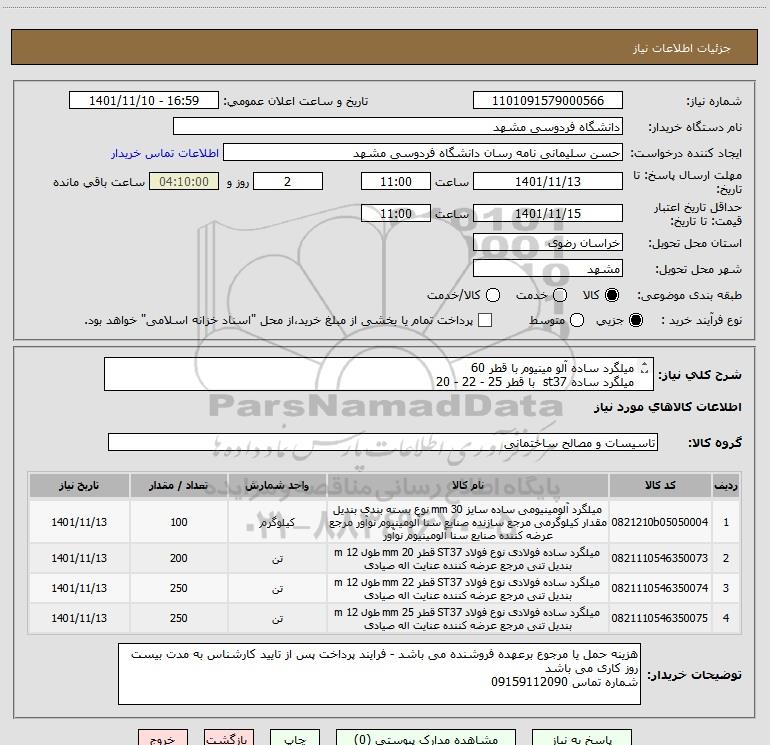Click the ST37 قطر 20 mm item name
This screenshot has height=745, width=770.
(x=468, y=559)
